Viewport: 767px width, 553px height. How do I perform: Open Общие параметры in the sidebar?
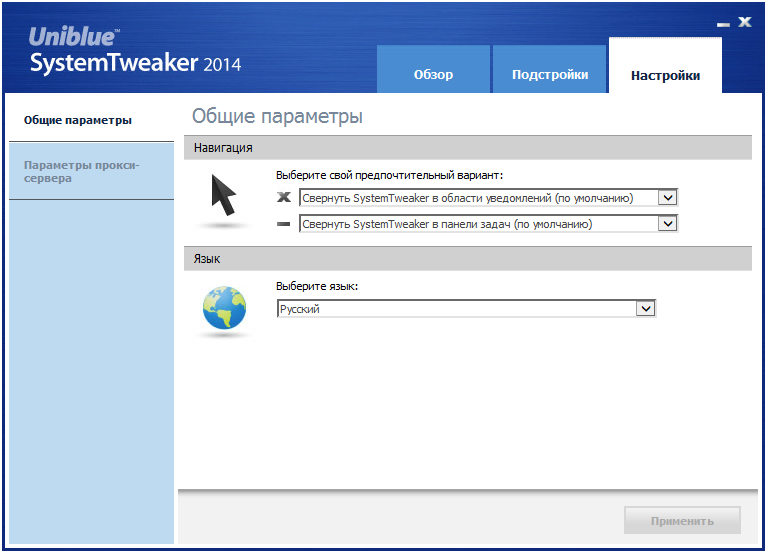pyautogui.click(x=91, y=120)
